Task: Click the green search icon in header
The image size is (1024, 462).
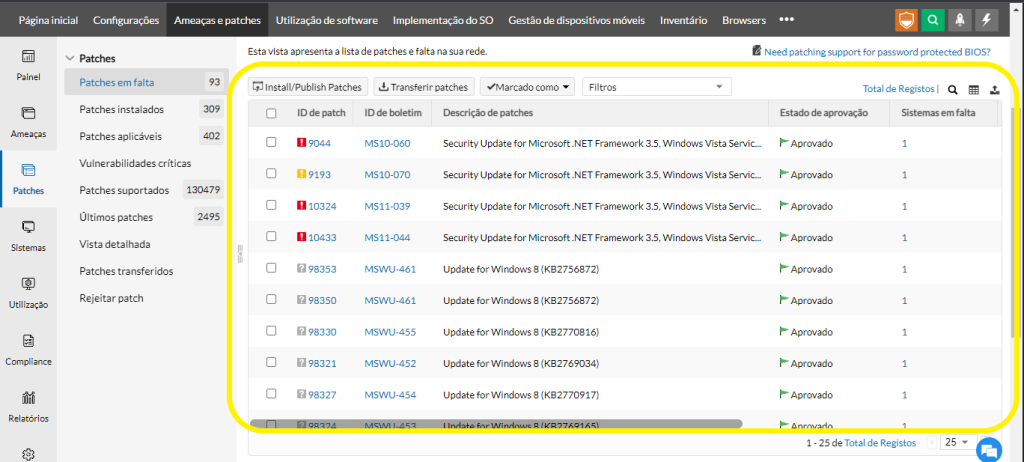Action: [x=932, y=19]
